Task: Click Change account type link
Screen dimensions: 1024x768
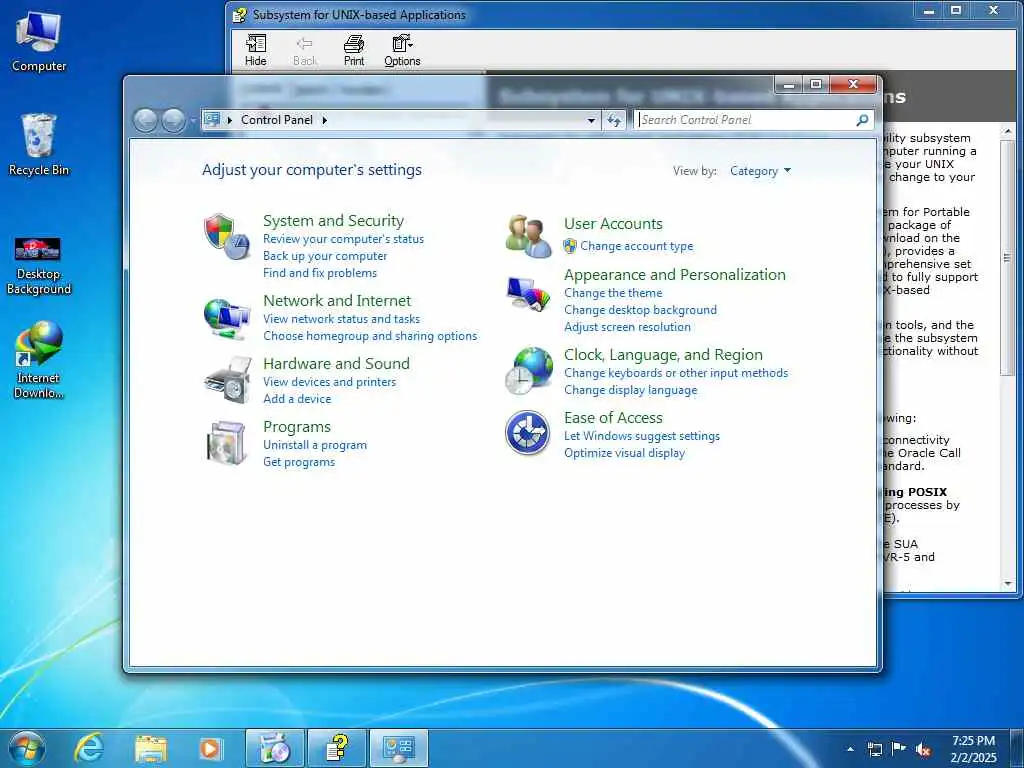Action: click(x=637, y=246)
